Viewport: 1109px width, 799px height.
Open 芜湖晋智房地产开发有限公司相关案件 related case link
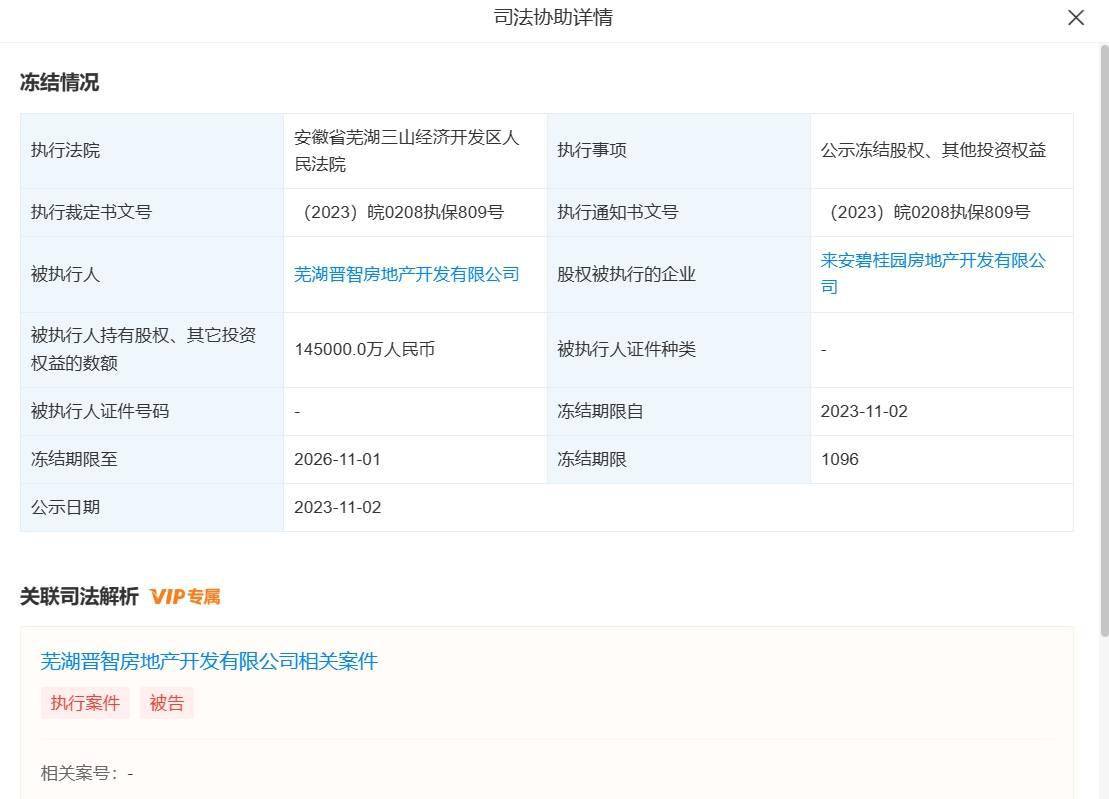click(x=209, y=661)
